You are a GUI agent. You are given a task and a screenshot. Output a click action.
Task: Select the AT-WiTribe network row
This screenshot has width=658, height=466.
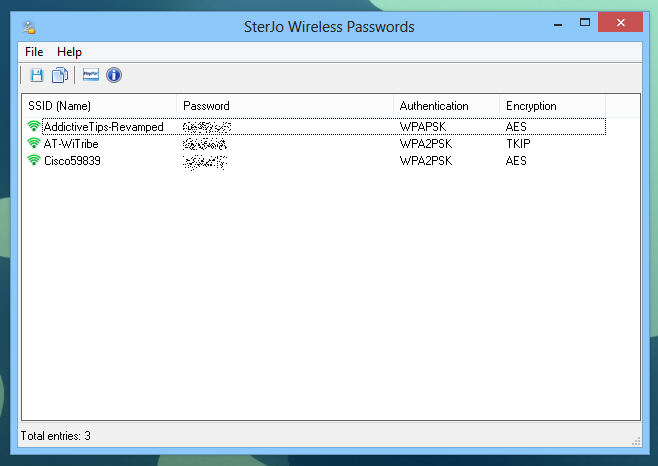click(314, 144)
